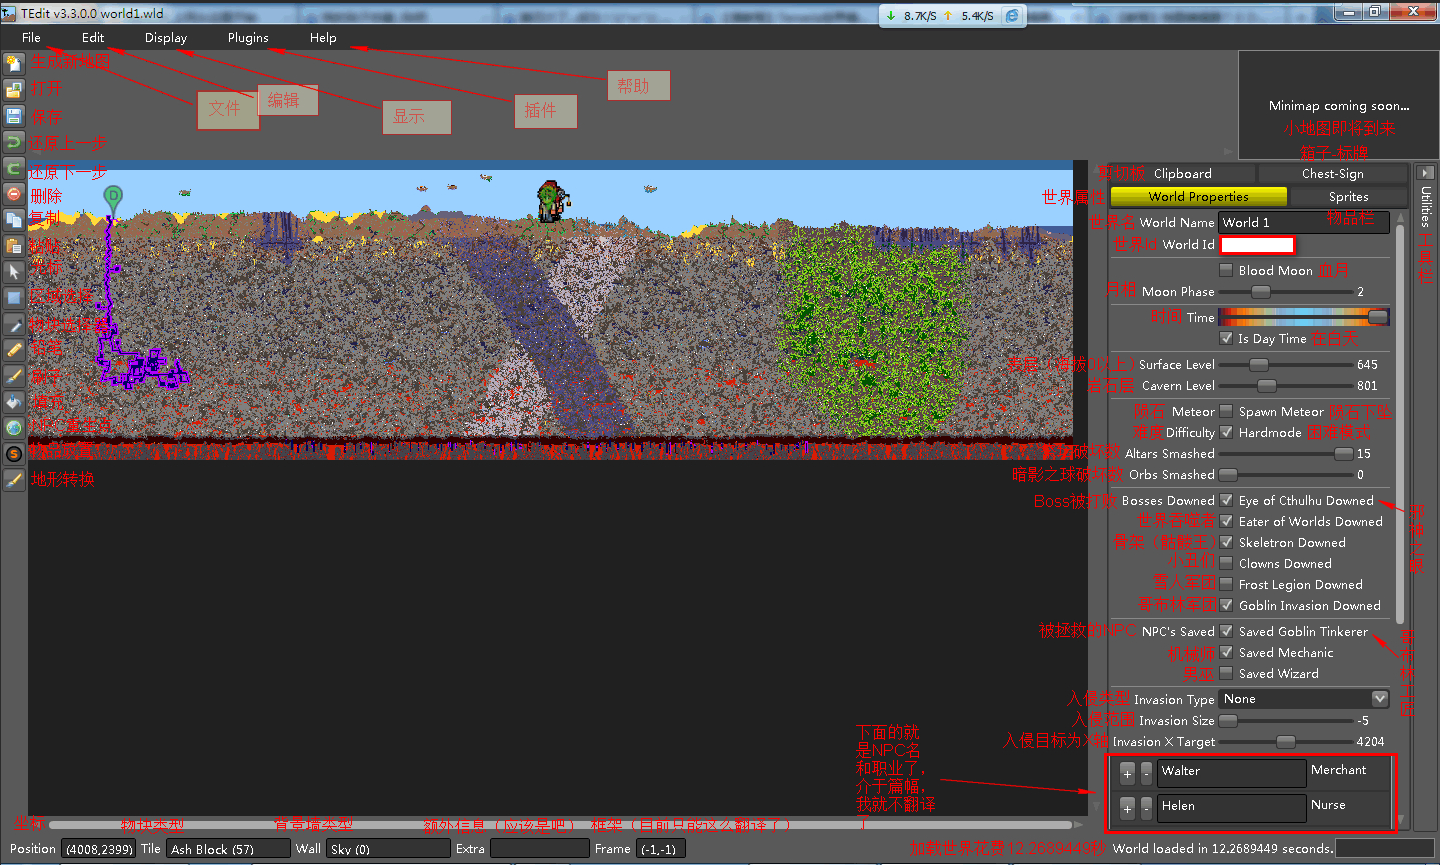Open the Display menu
Screen dimensions: 1440x865
tap(166, 38)
